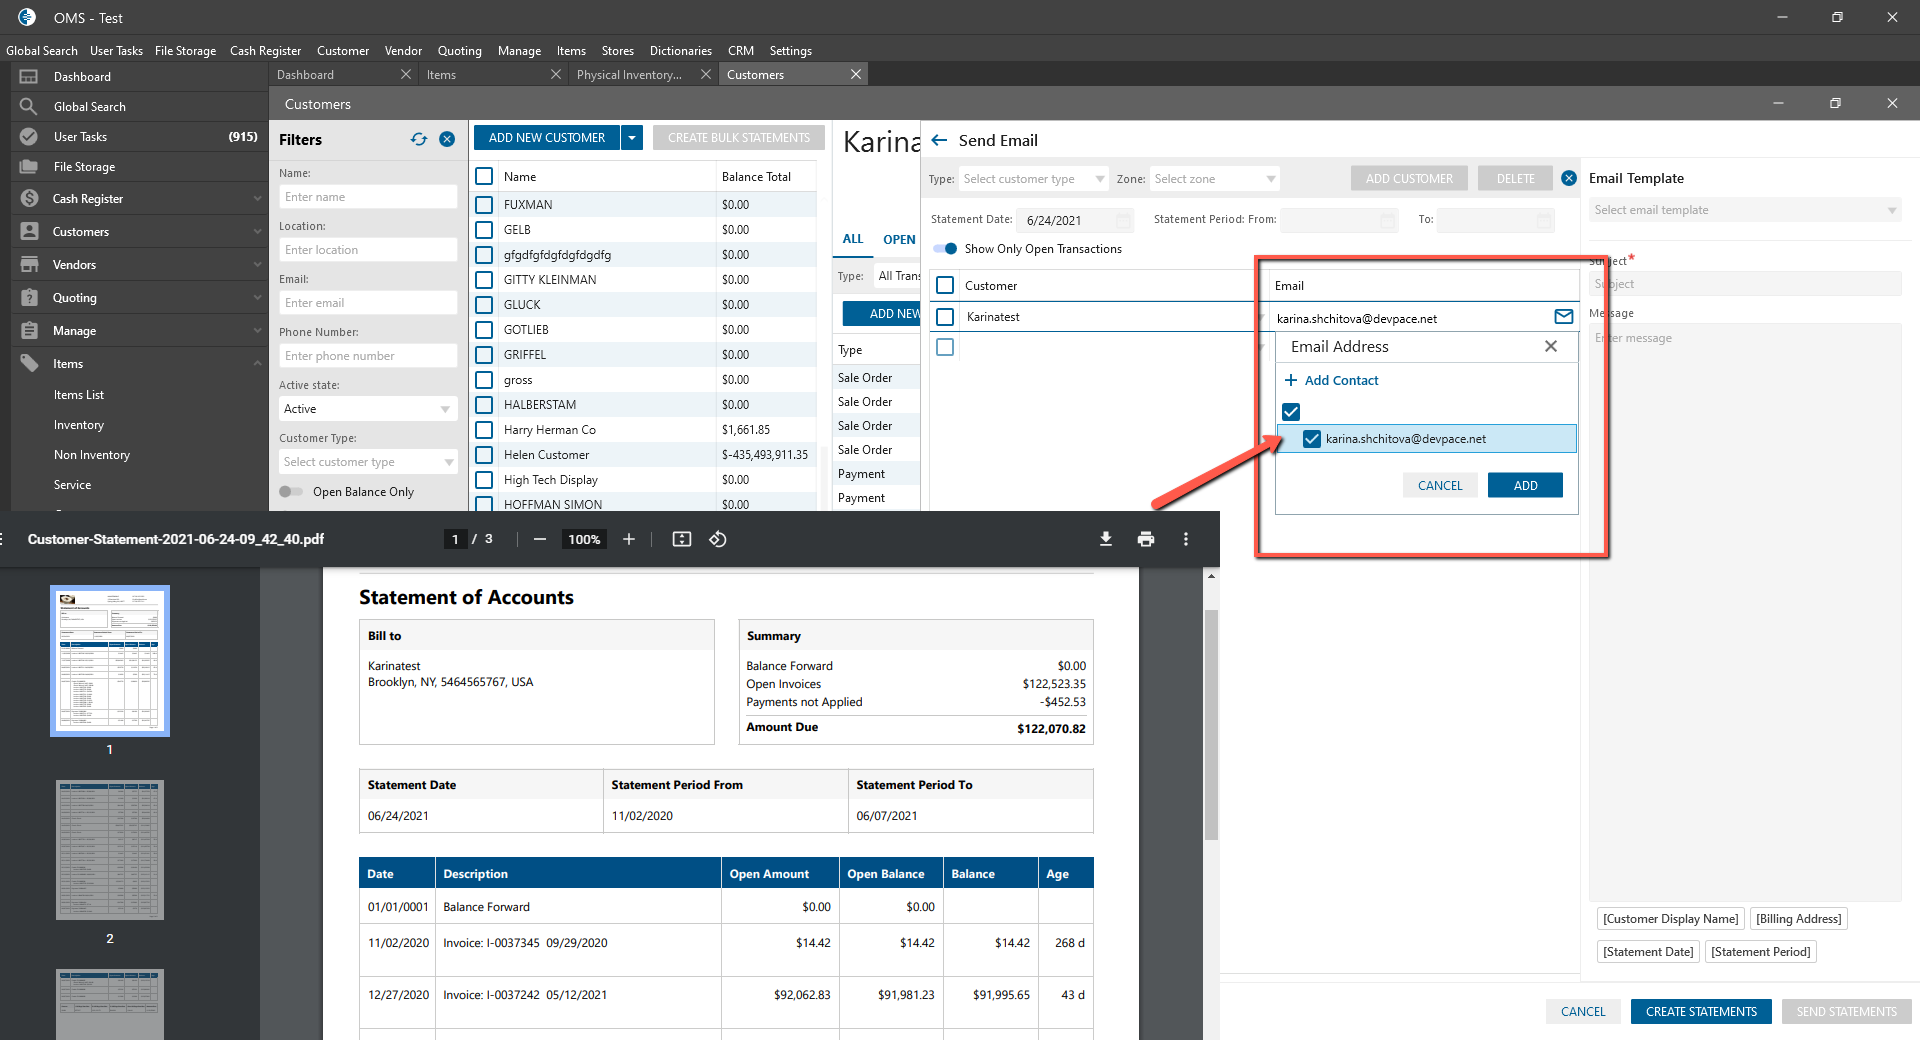Expand the Select email template dropdown
The width and height of the screenshot is (1920, 1040).
click(1744, 210)
